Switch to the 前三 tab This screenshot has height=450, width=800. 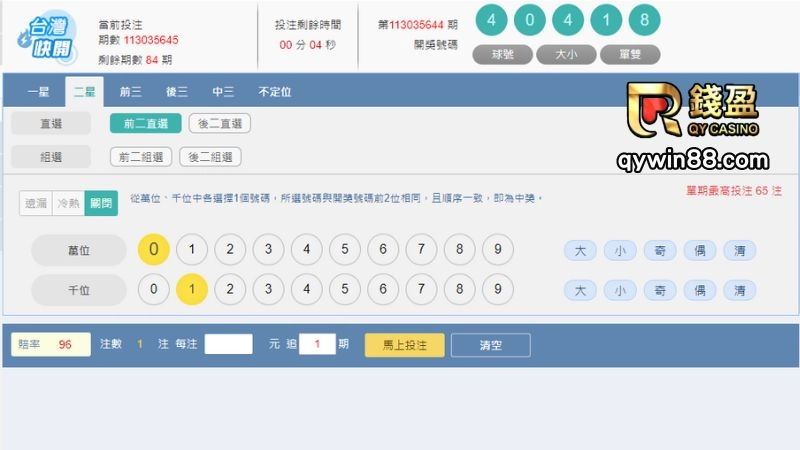click(130, 92)
